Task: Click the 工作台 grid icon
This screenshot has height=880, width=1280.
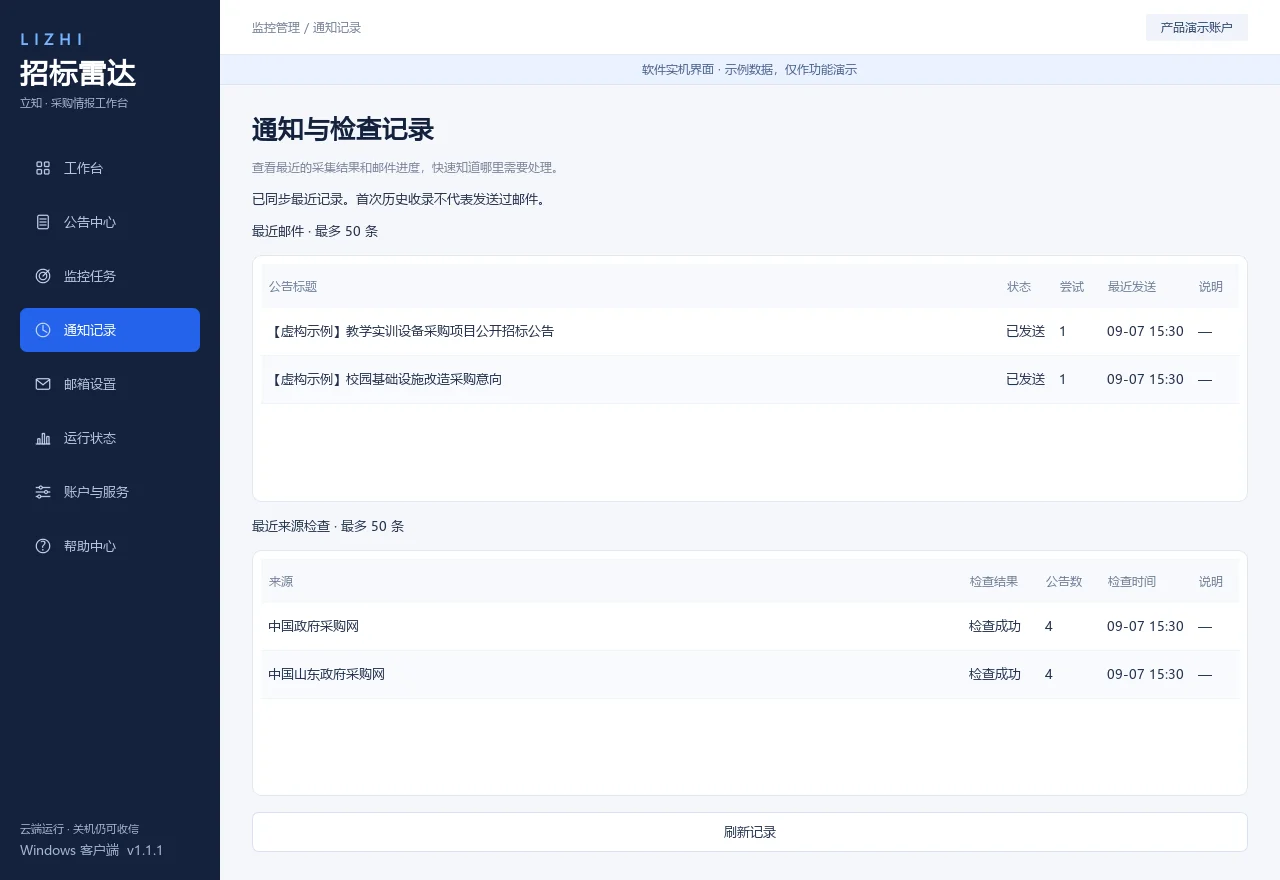Action: [x=43, y=168]
